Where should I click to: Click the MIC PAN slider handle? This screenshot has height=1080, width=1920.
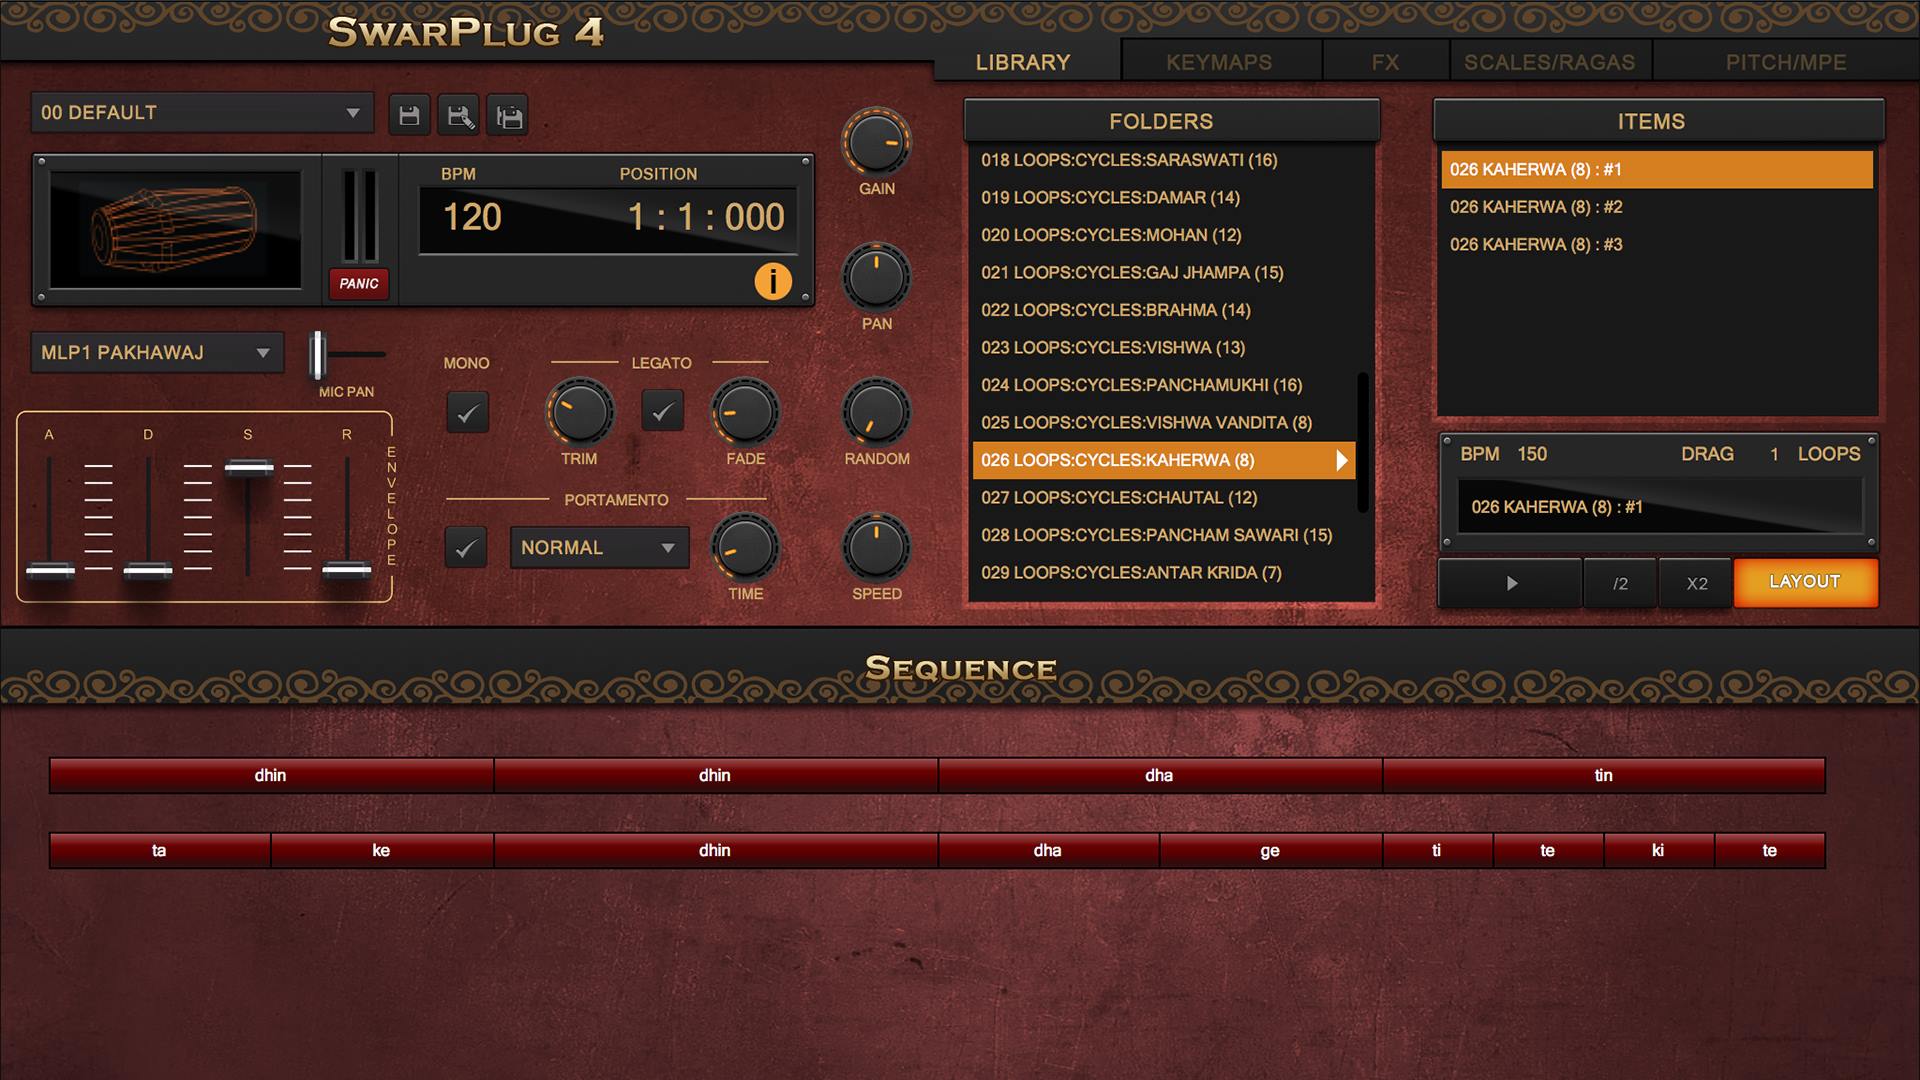tap(317, 354)
